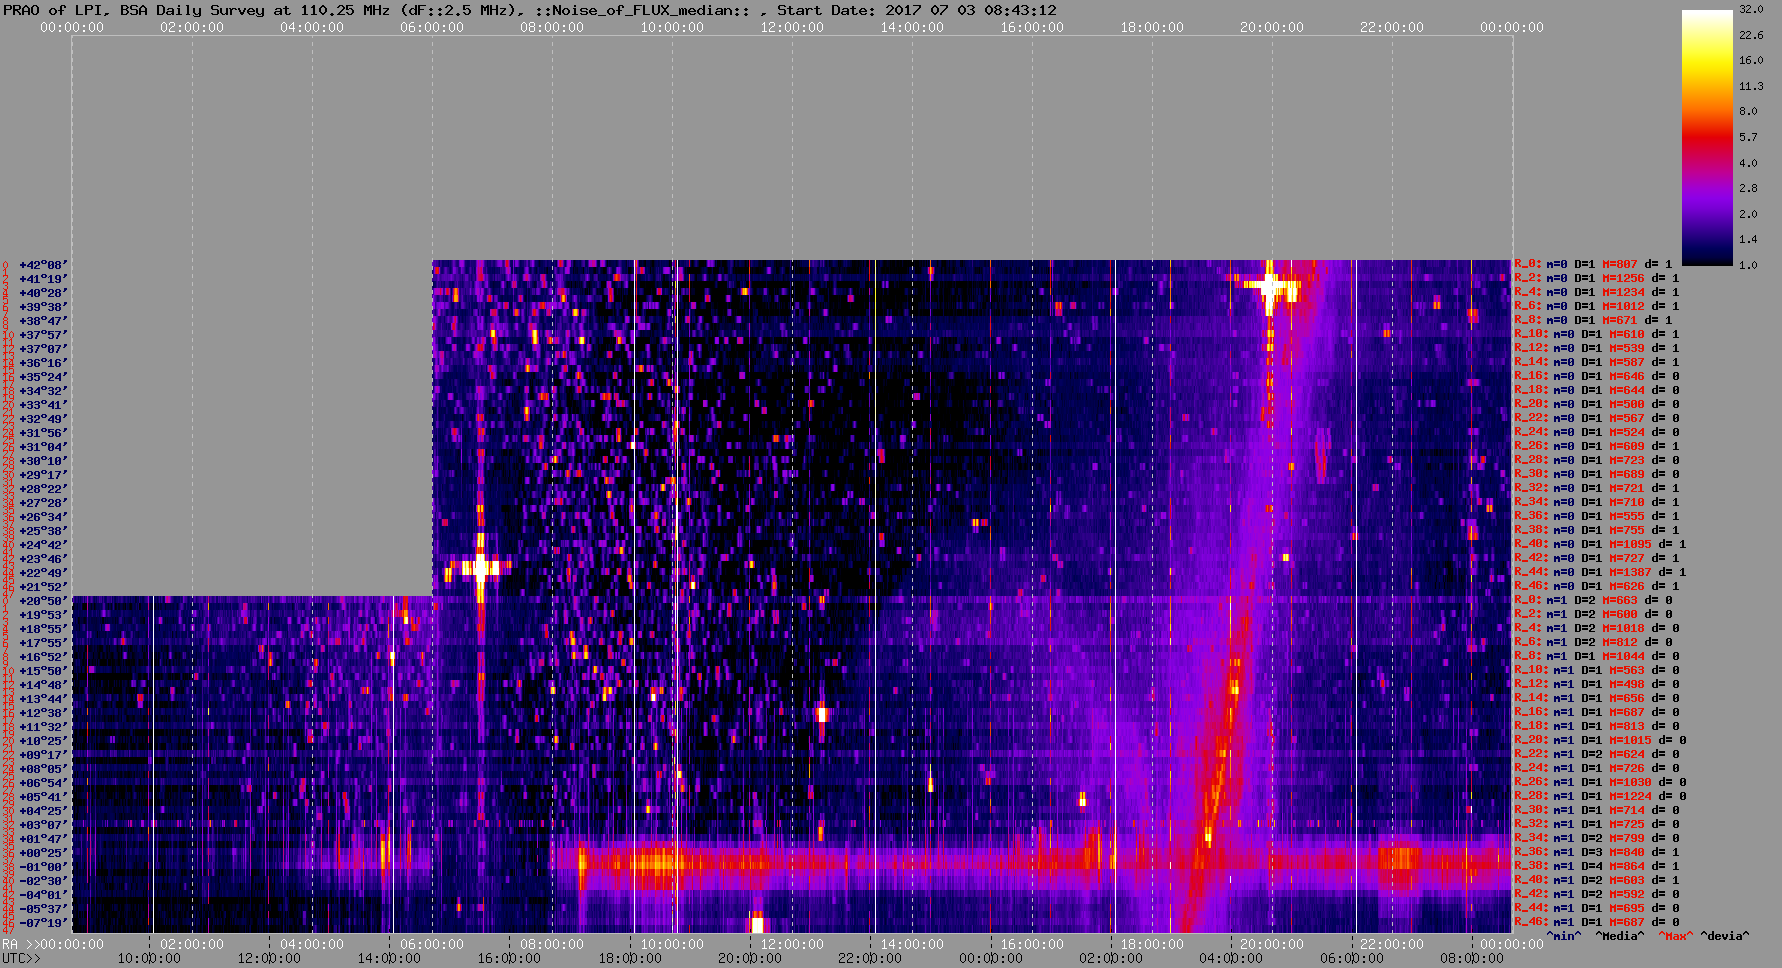Click the 'RA >>' axis label
The image size is (1782, 968).
point(19,944)
